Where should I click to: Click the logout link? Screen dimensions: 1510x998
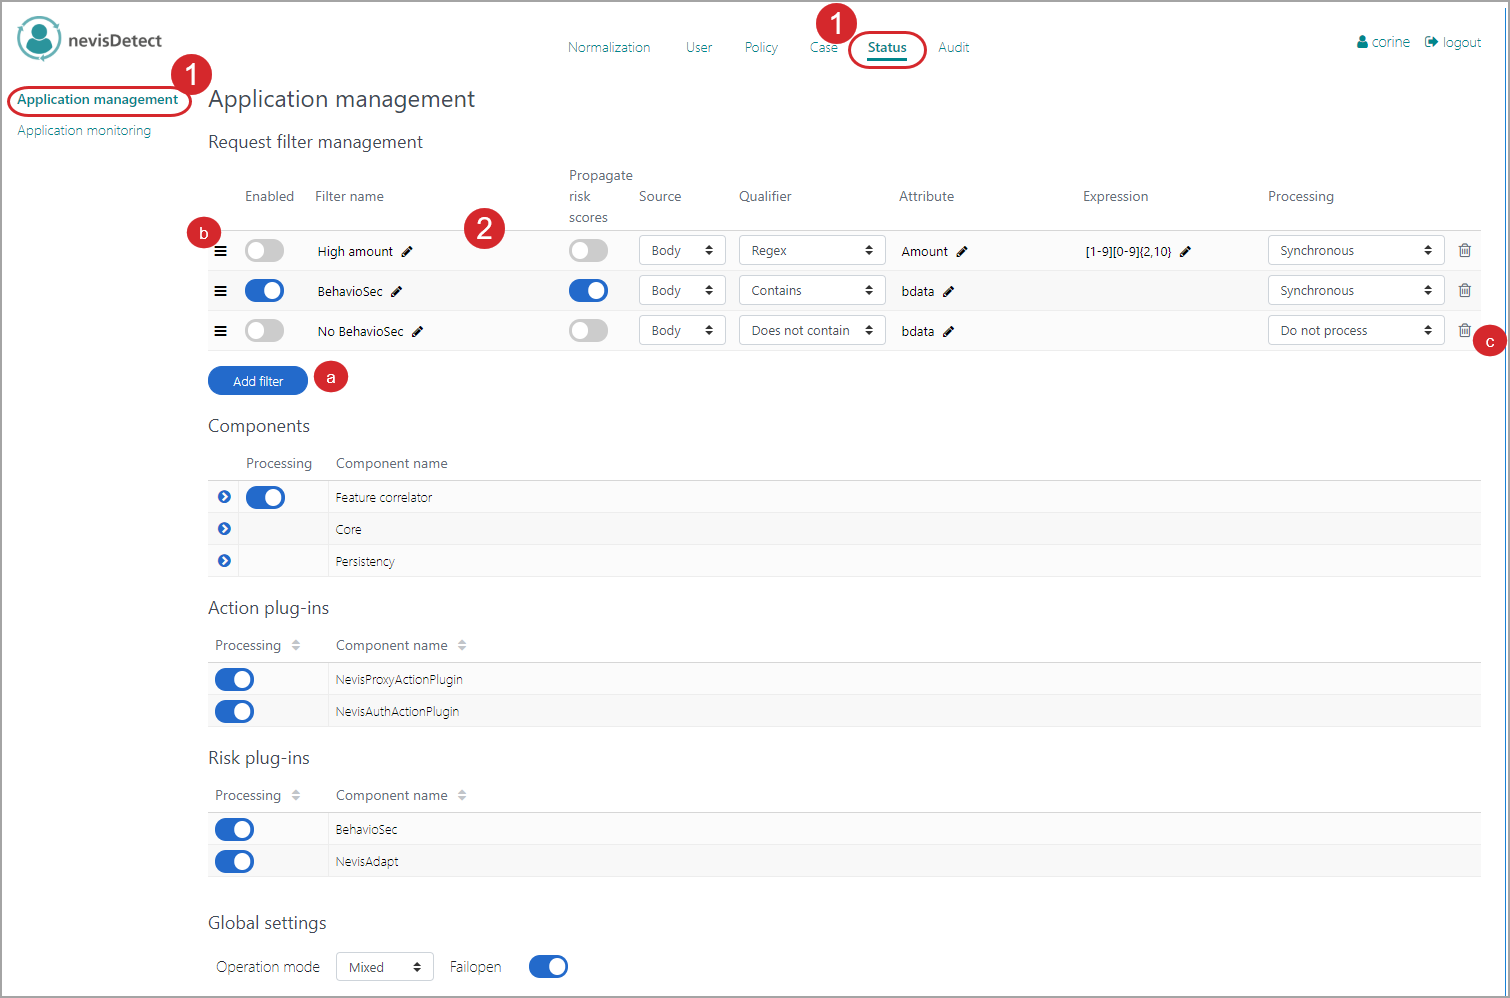click(1453, 42)
